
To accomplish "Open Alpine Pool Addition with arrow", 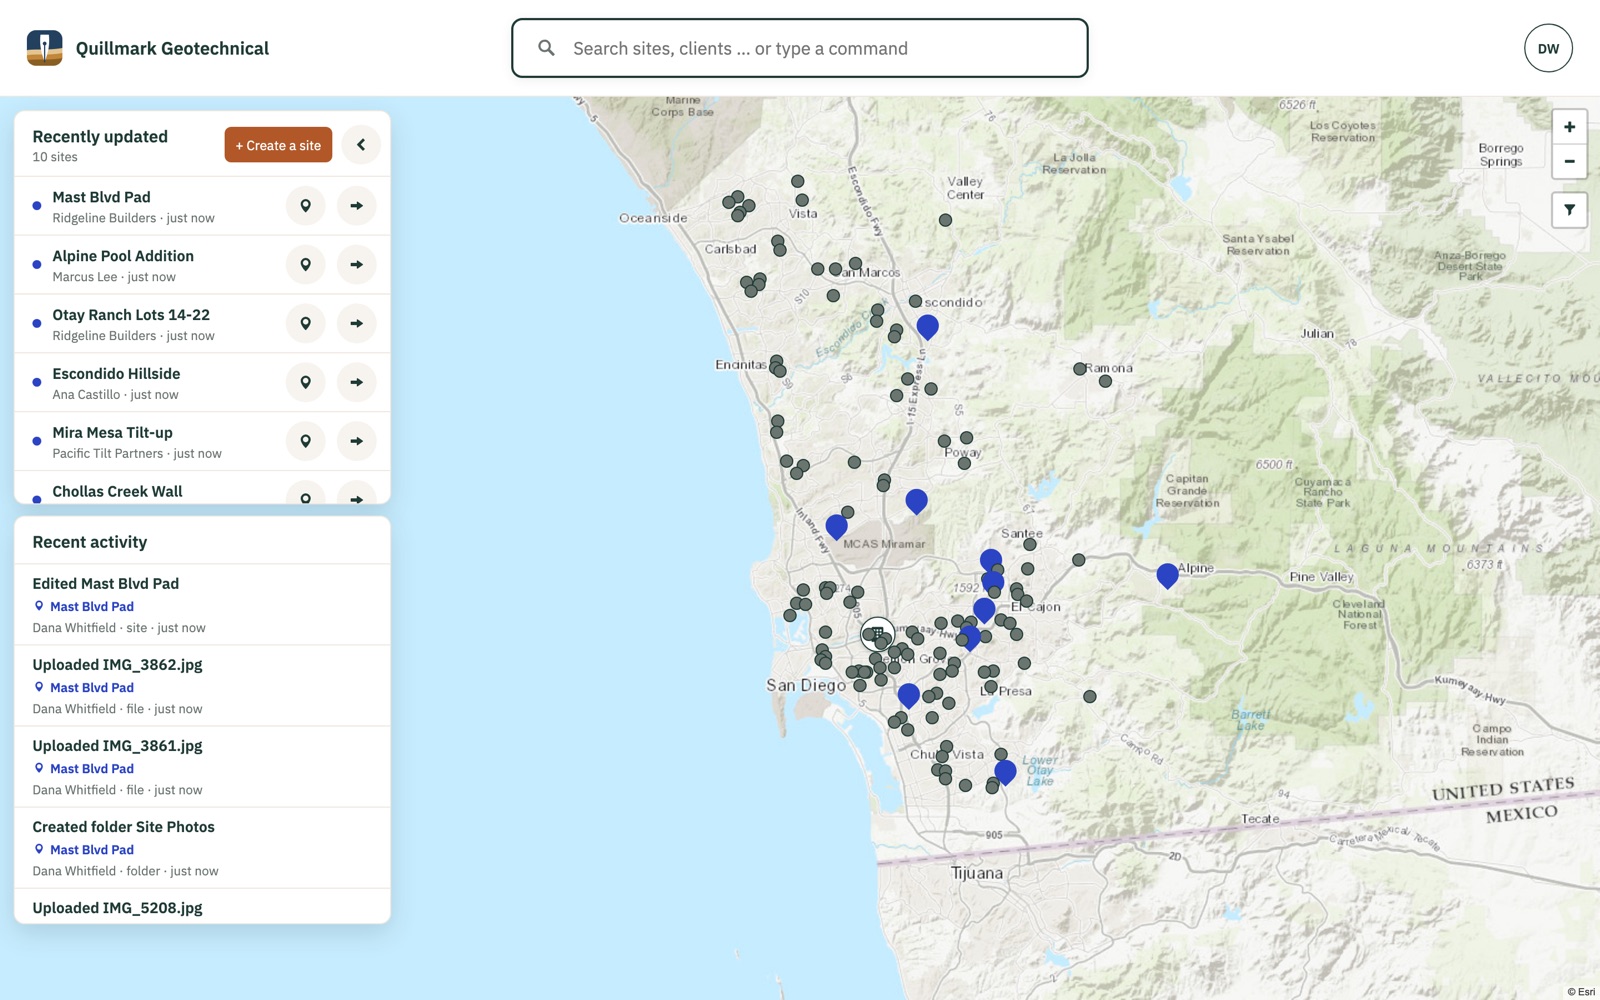I will [356, 265].
